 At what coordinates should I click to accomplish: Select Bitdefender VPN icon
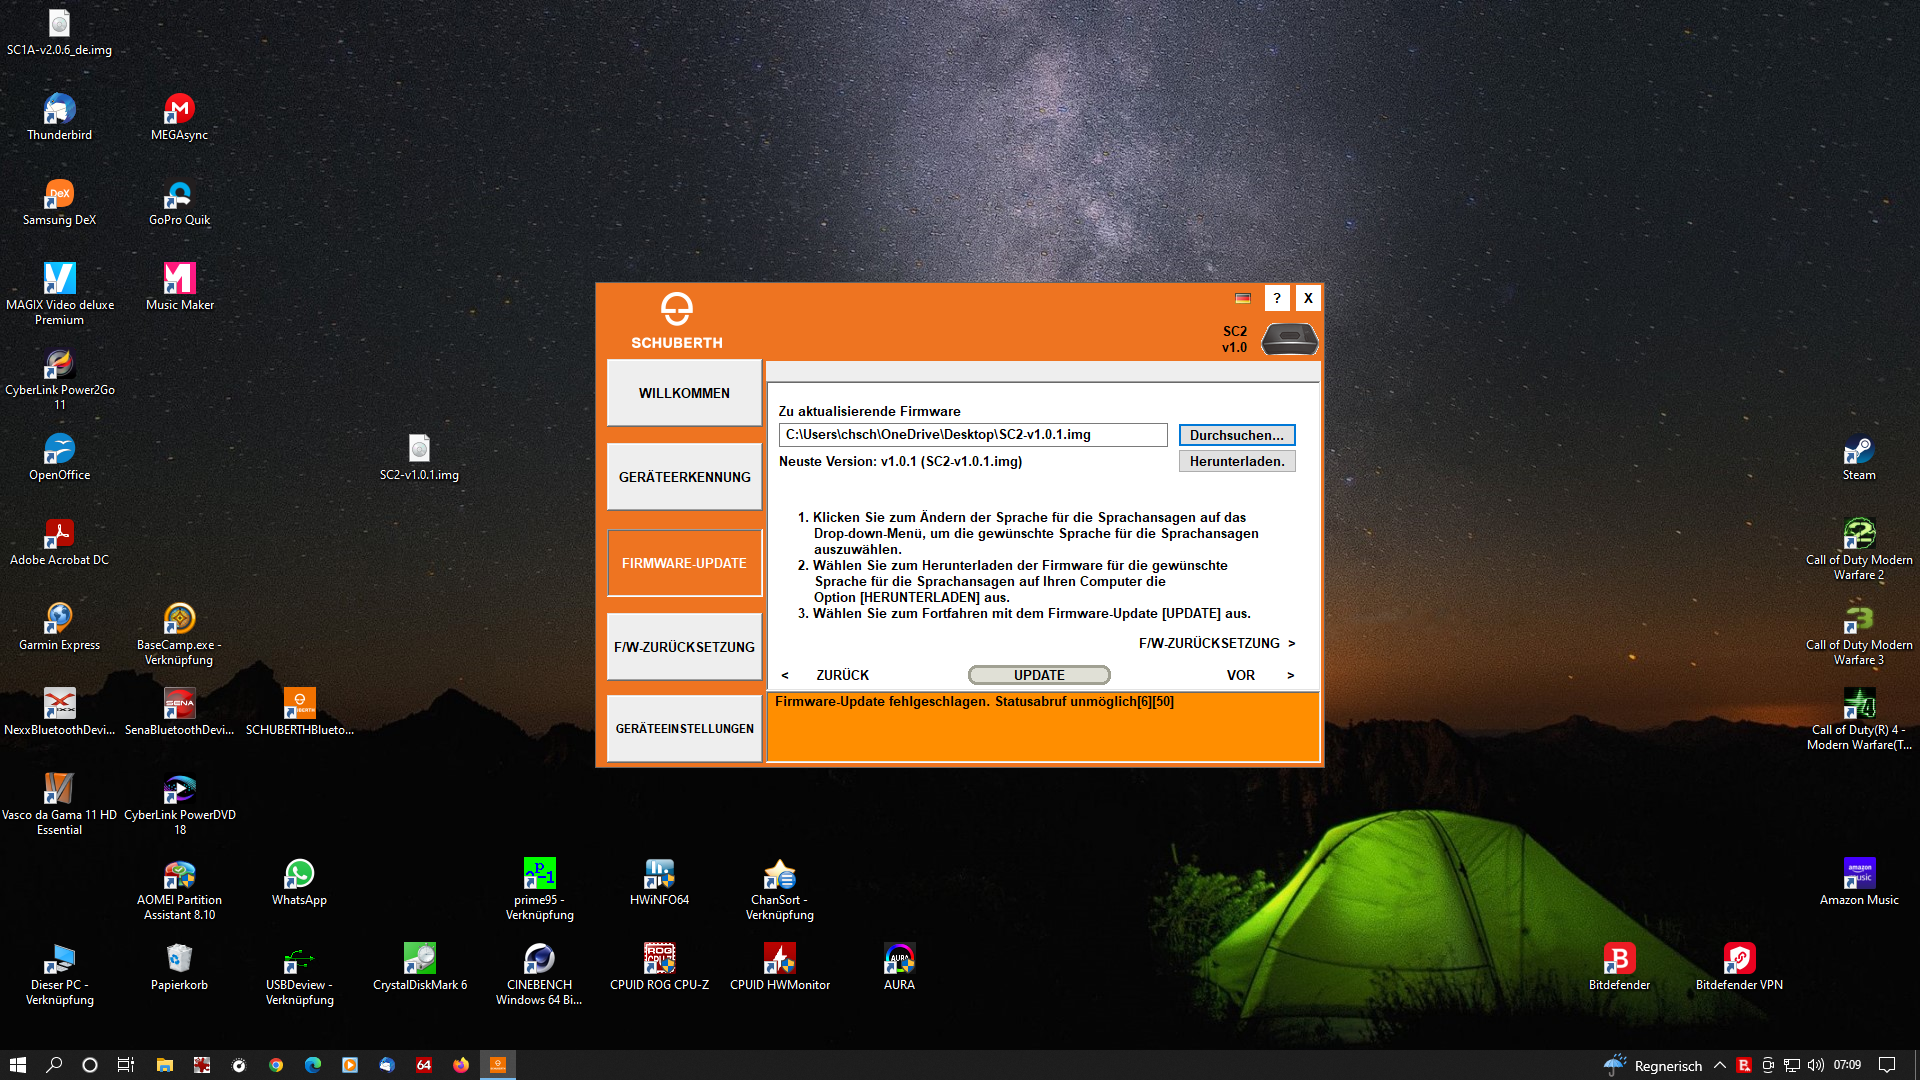(x=1739, y=967)
